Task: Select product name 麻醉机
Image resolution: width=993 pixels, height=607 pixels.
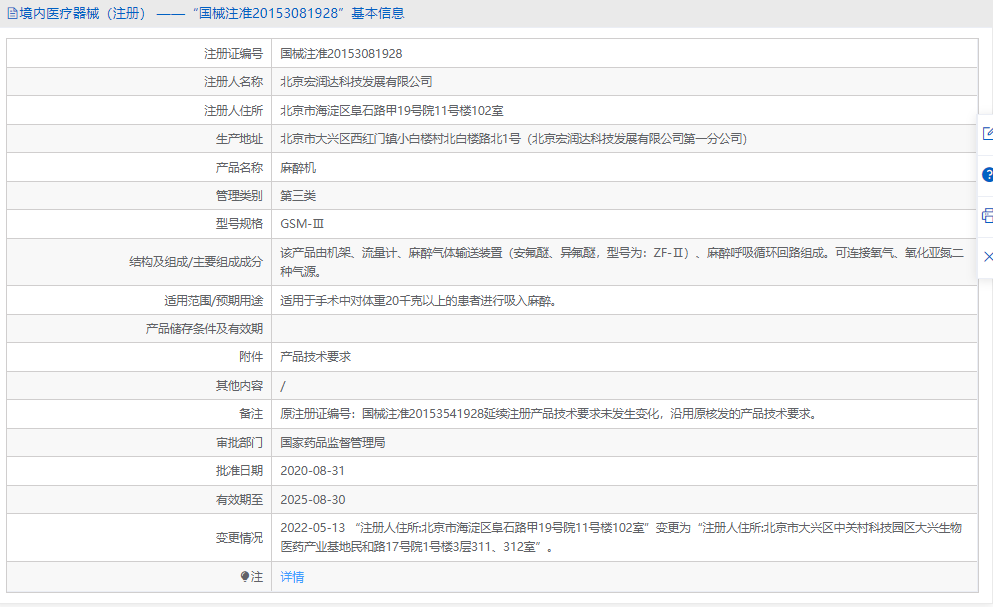Action: coord(298,168)
